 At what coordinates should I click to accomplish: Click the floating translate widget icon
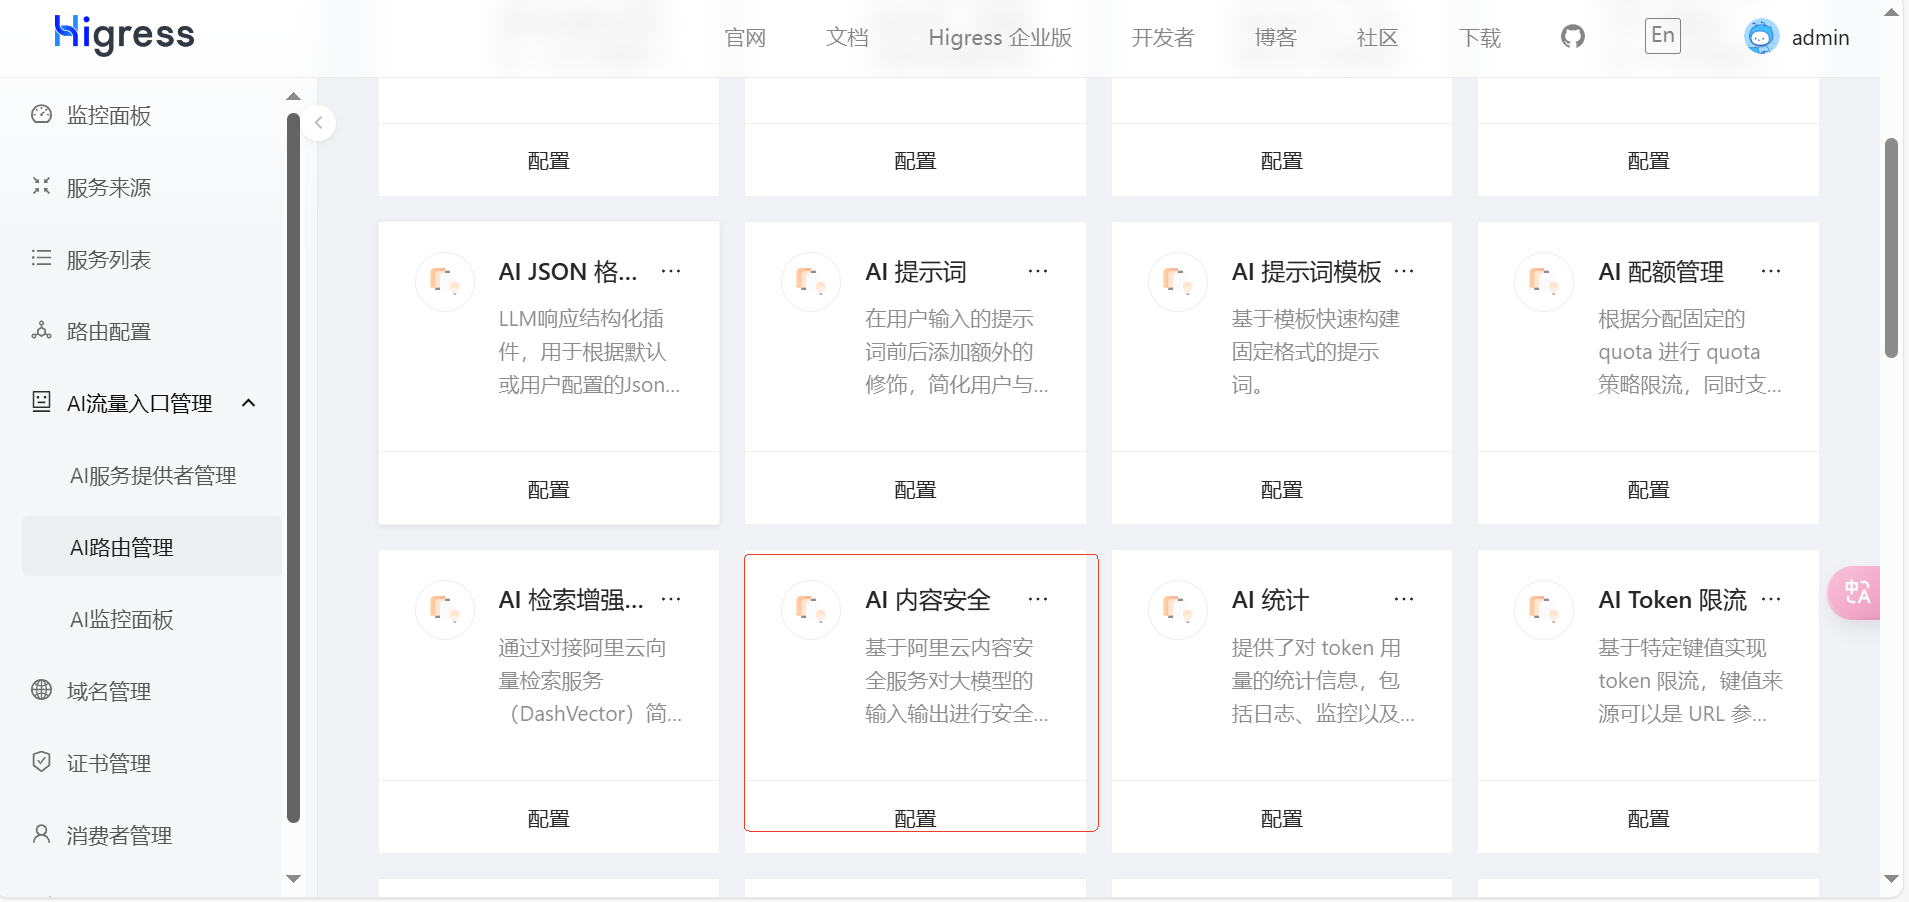tap(1856, 592)
